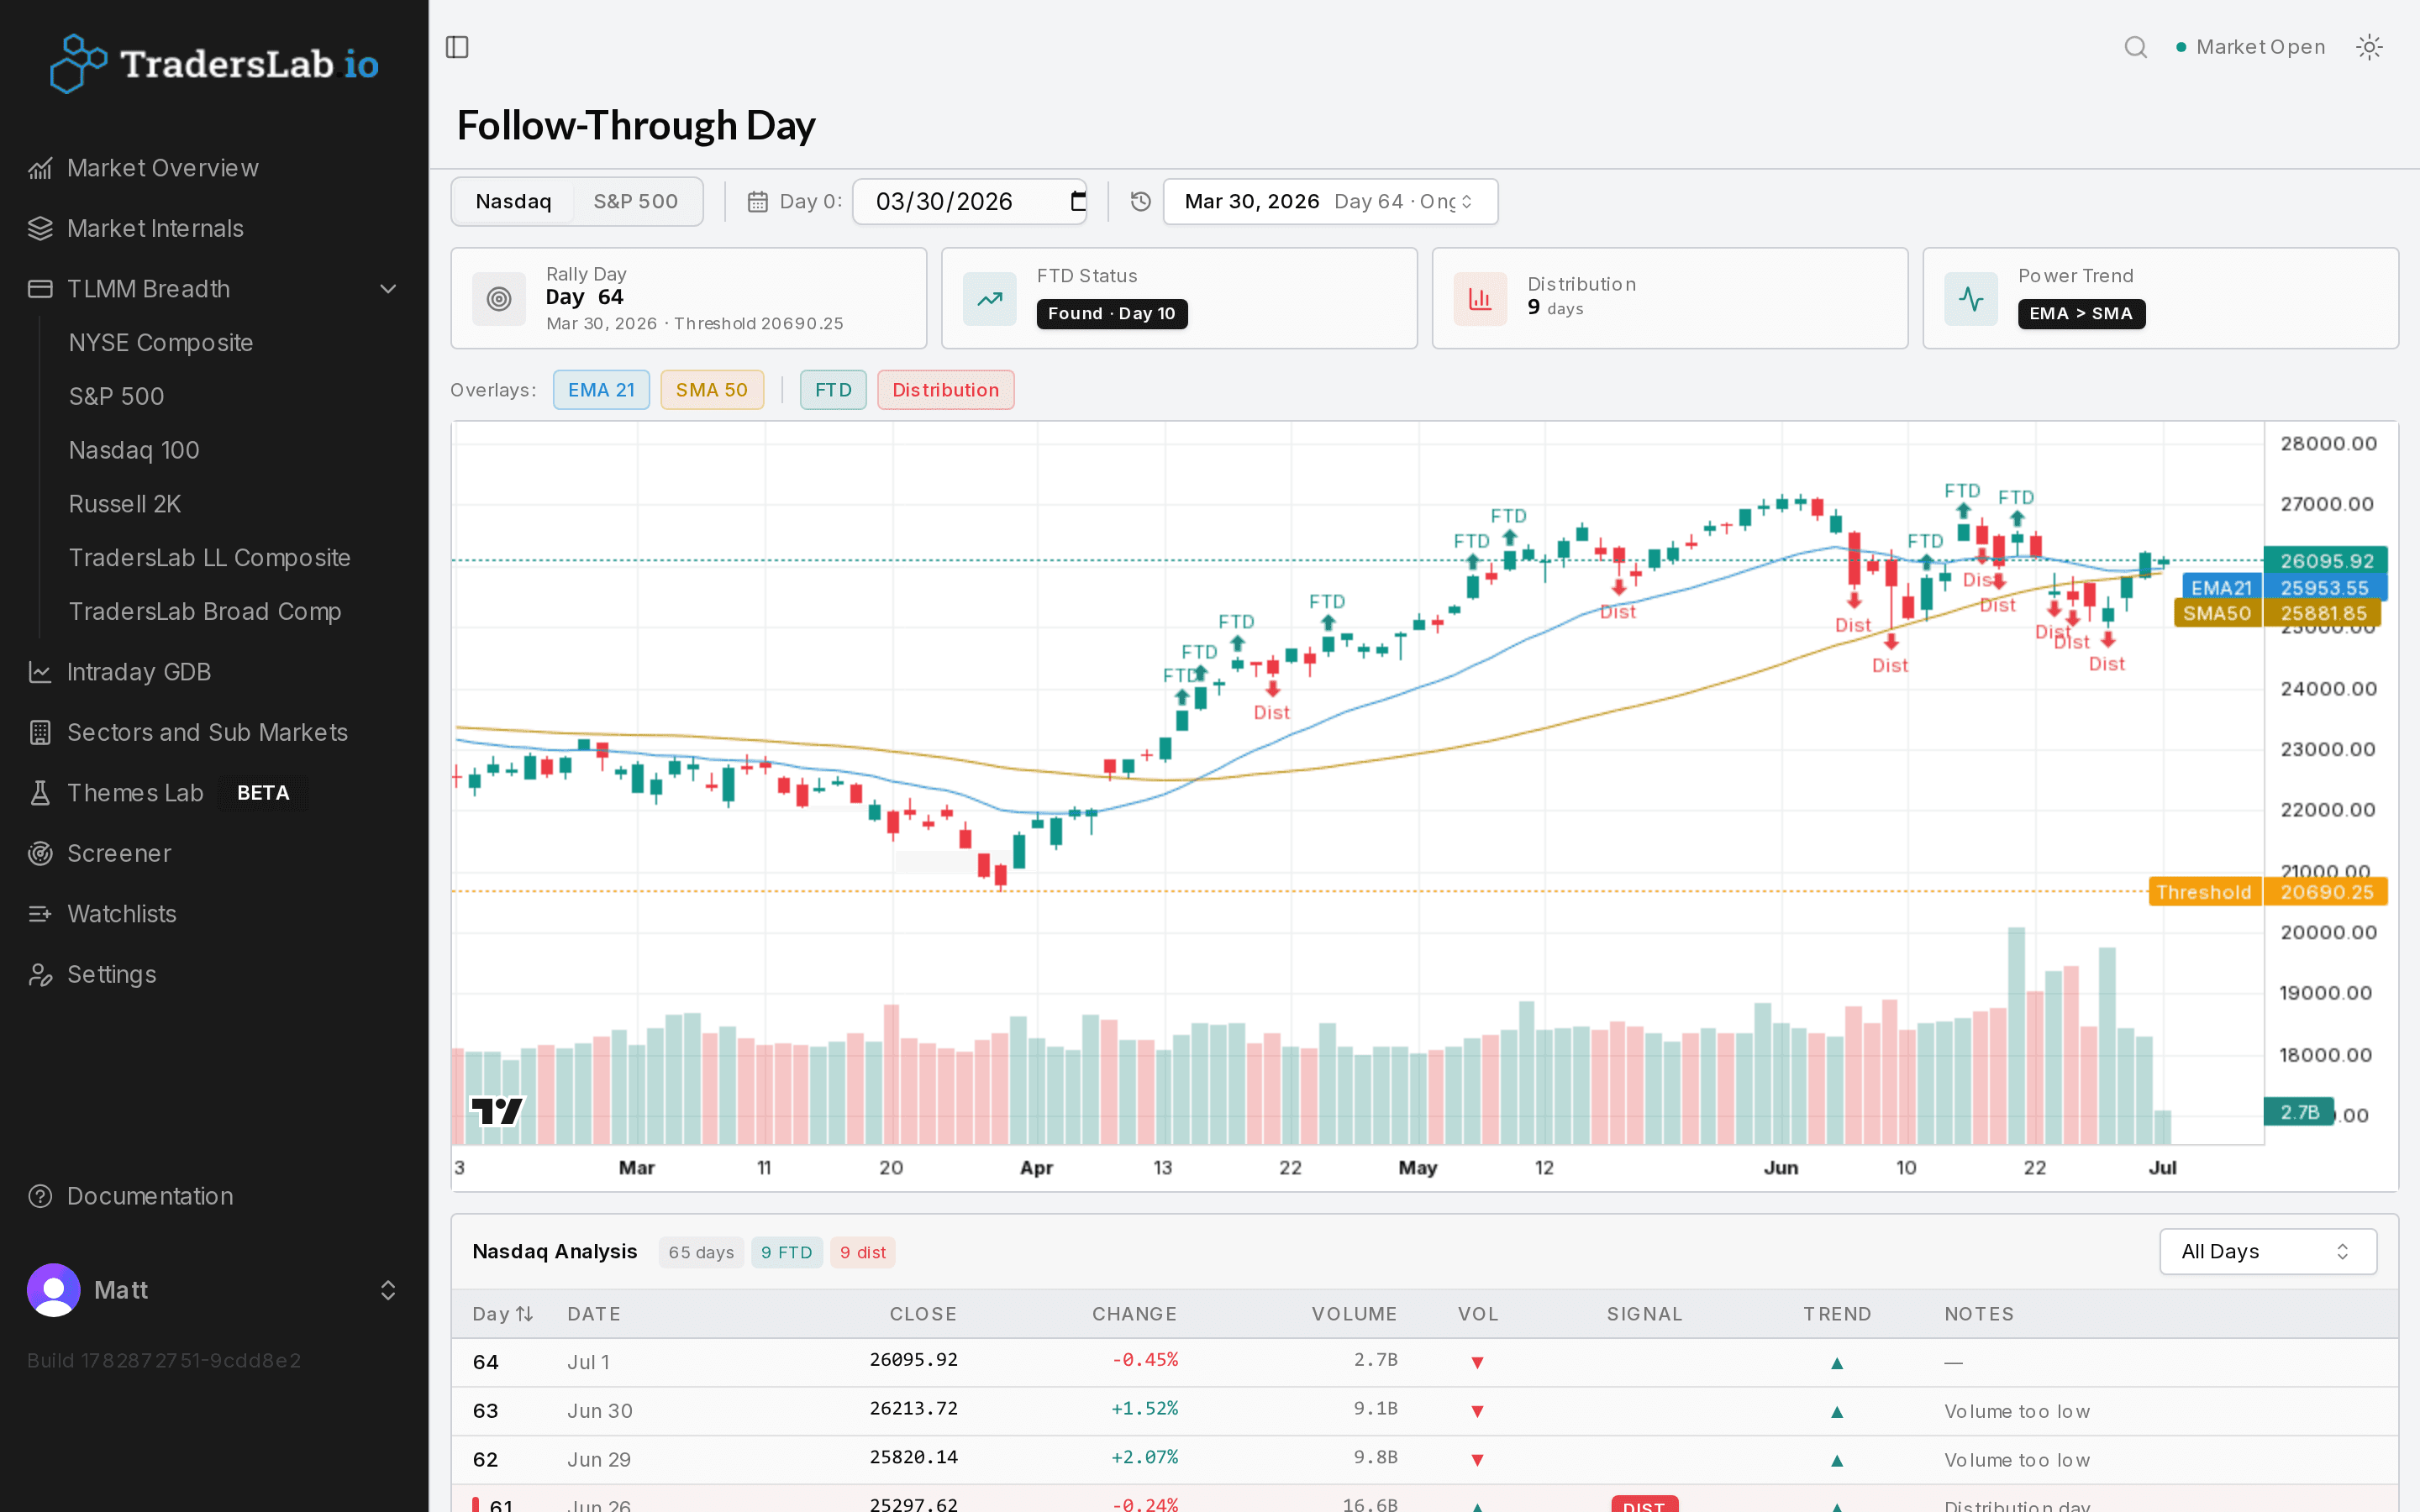Click the Settings user-cog icon
This screenshot has width=2420, height=1512.
[x=40, y=974]
